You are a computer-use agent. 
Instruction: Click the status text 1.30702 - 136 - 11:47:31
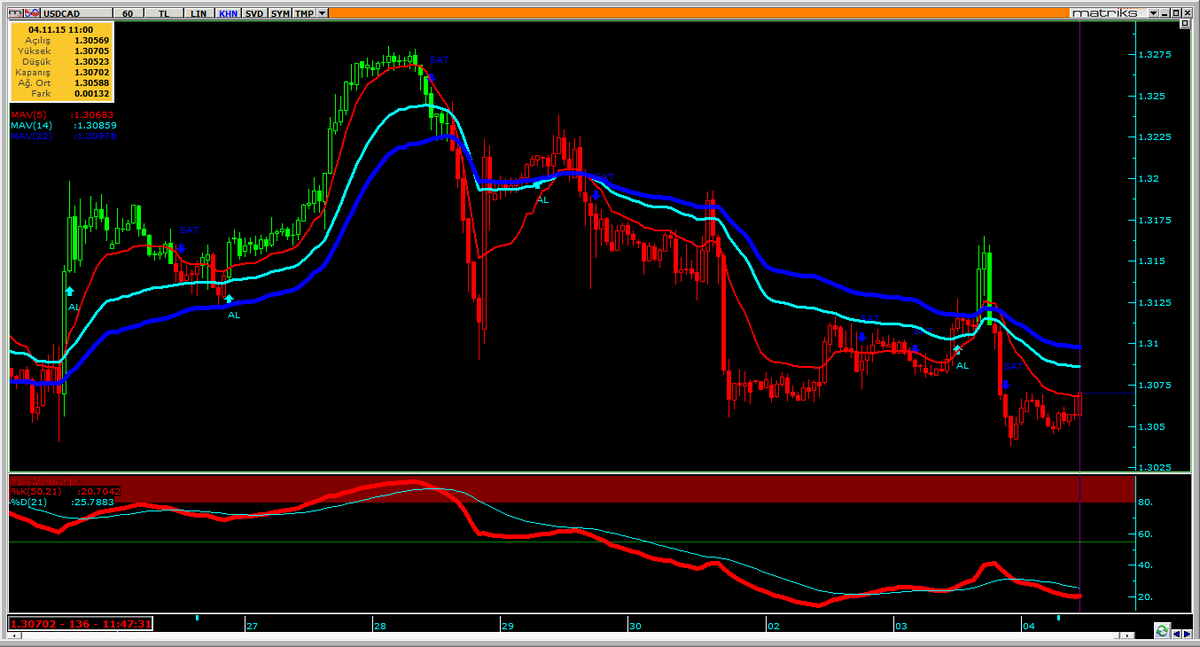click(80, 624)
